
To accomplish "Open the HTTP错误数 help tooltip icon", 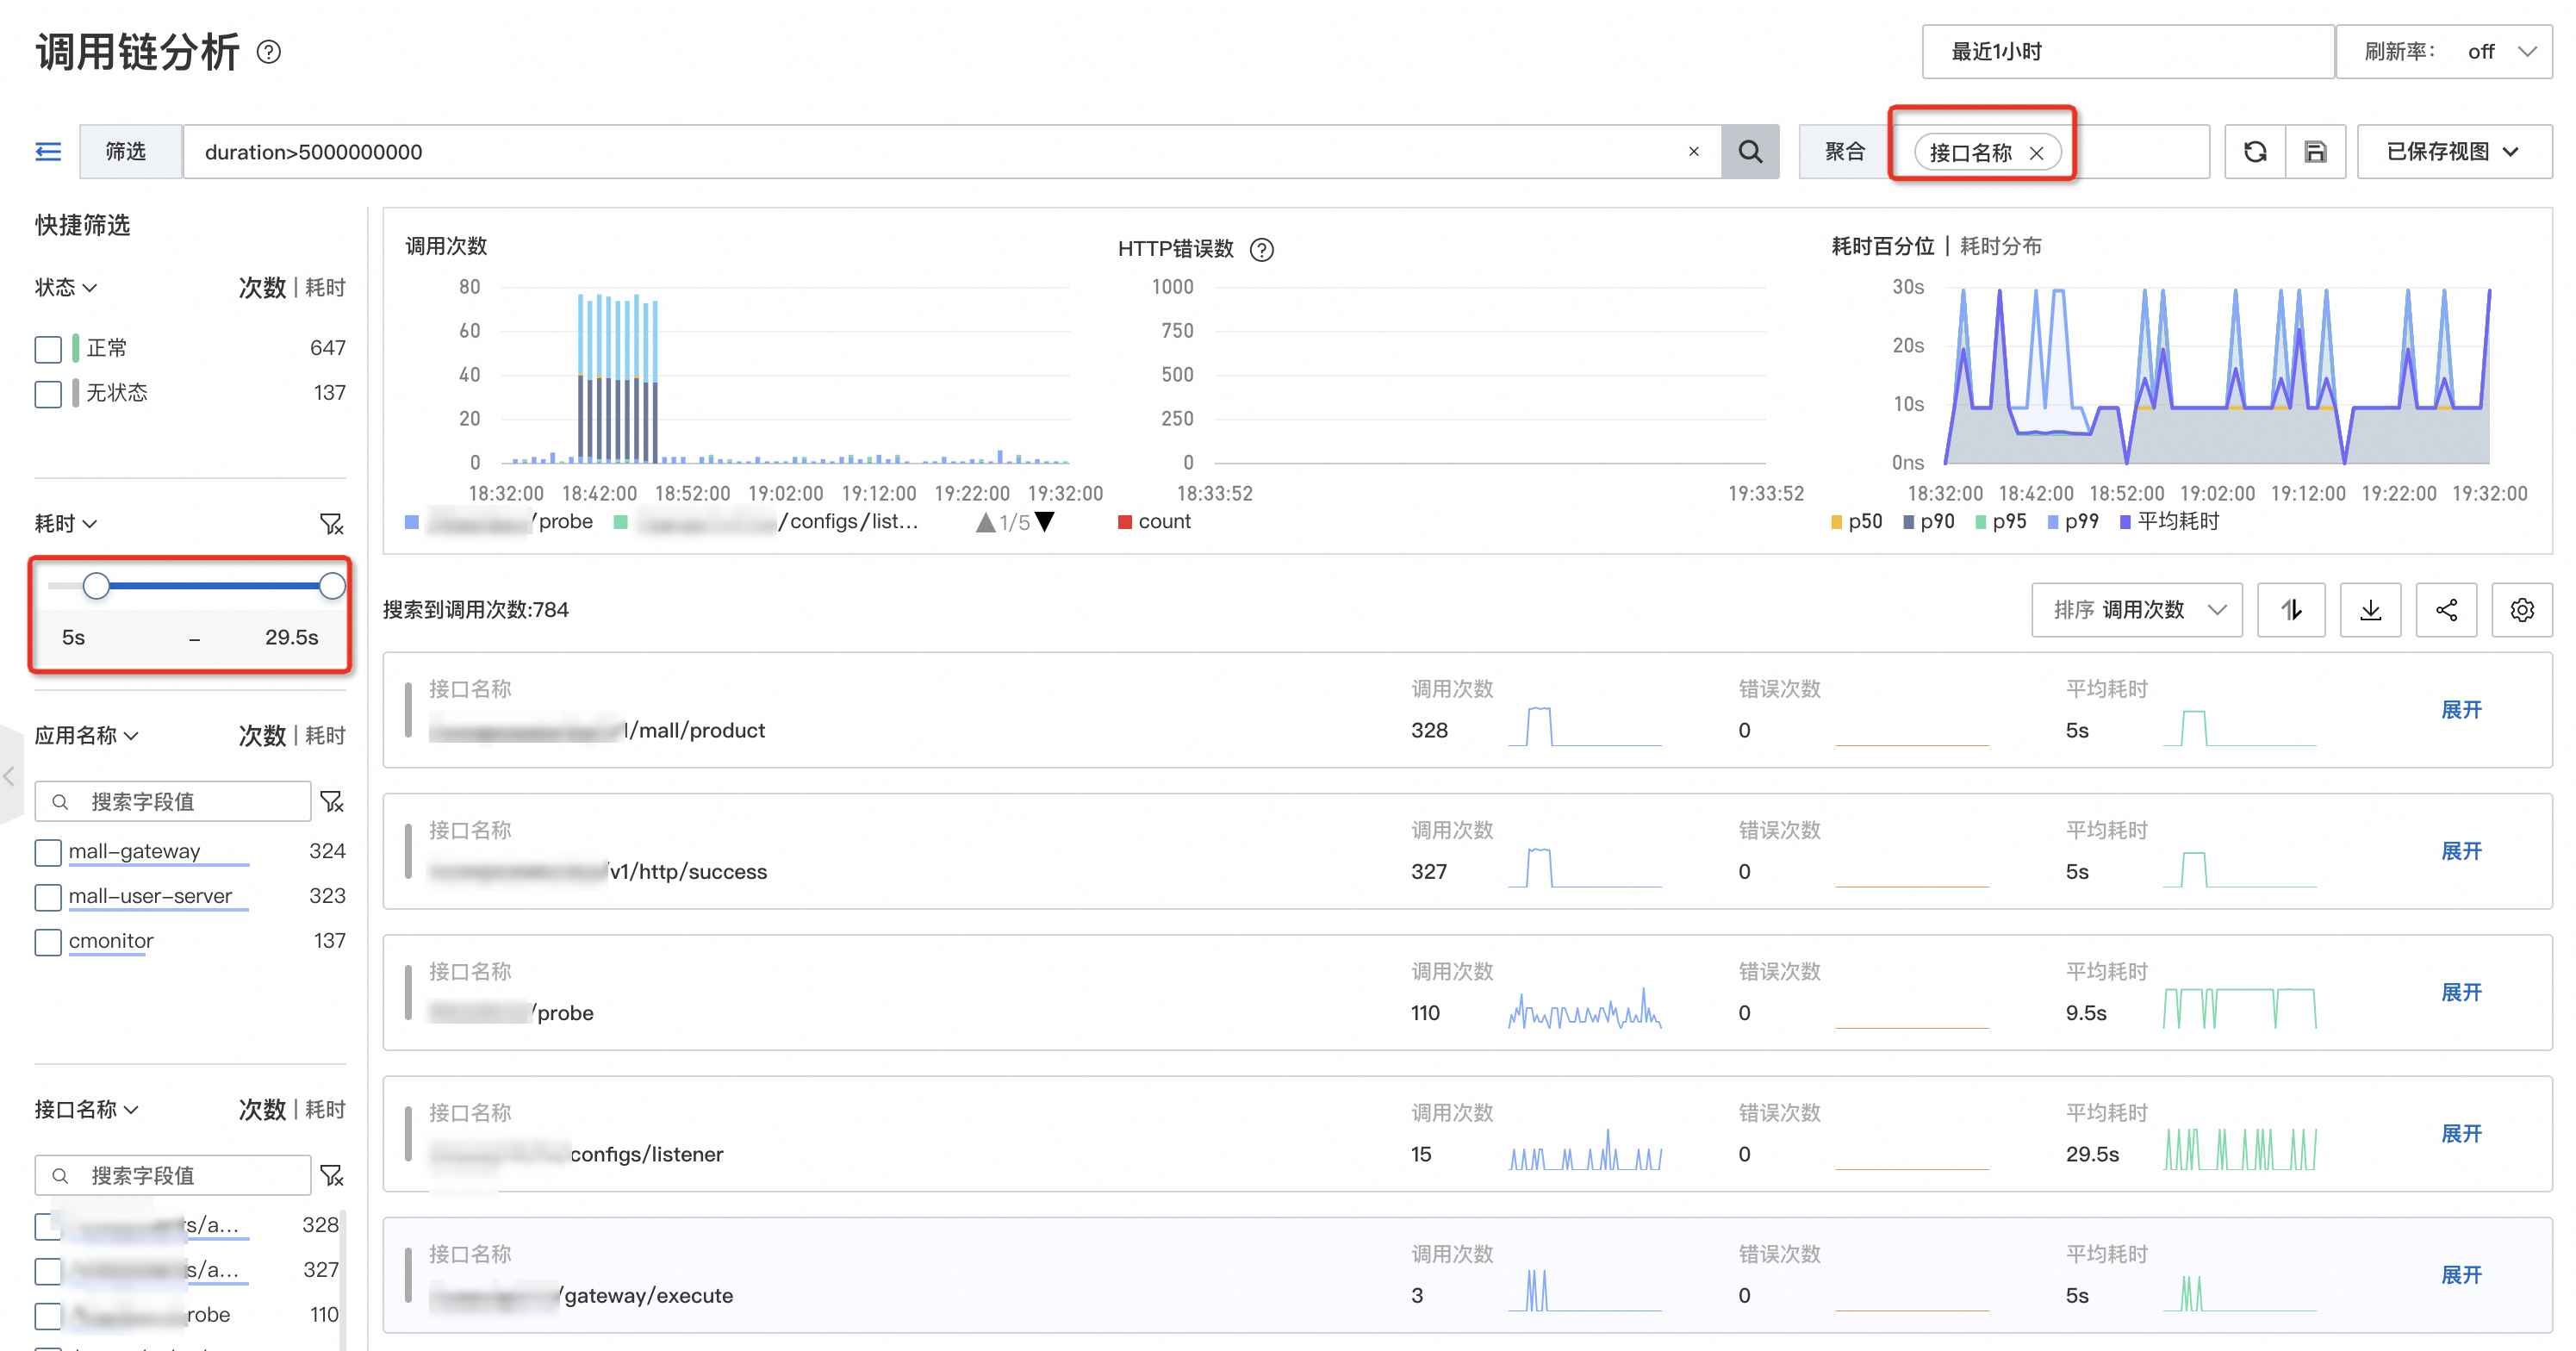I will (1261, 249).
